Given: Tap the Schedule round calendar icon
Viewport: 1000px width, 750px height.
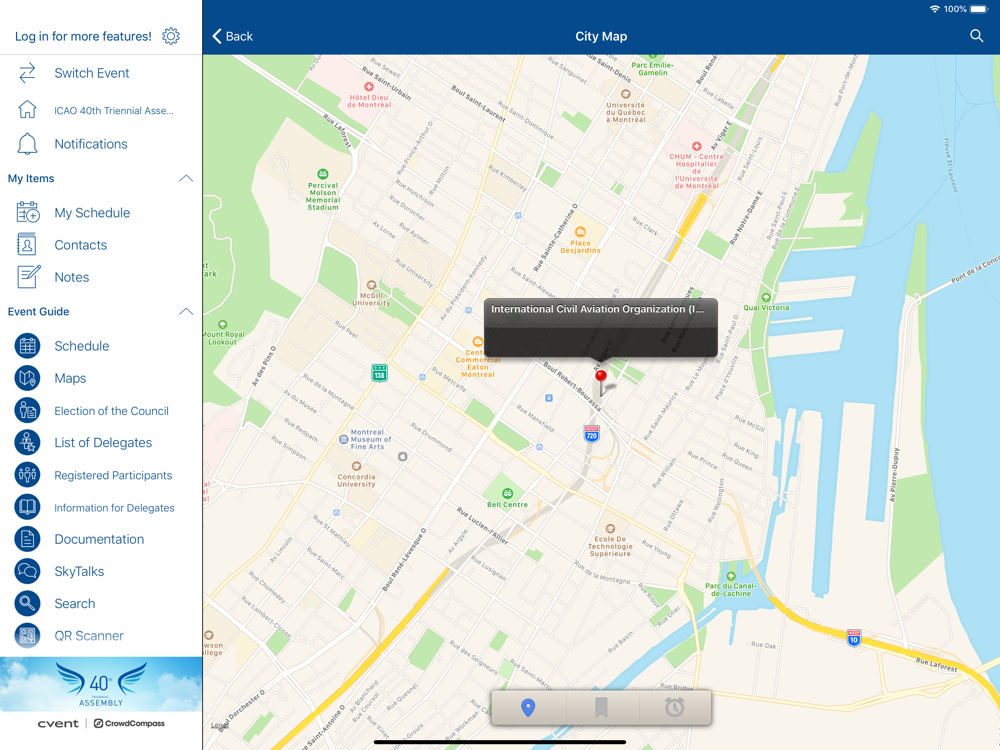Looking at the screenshot, I should pos(27,346).
